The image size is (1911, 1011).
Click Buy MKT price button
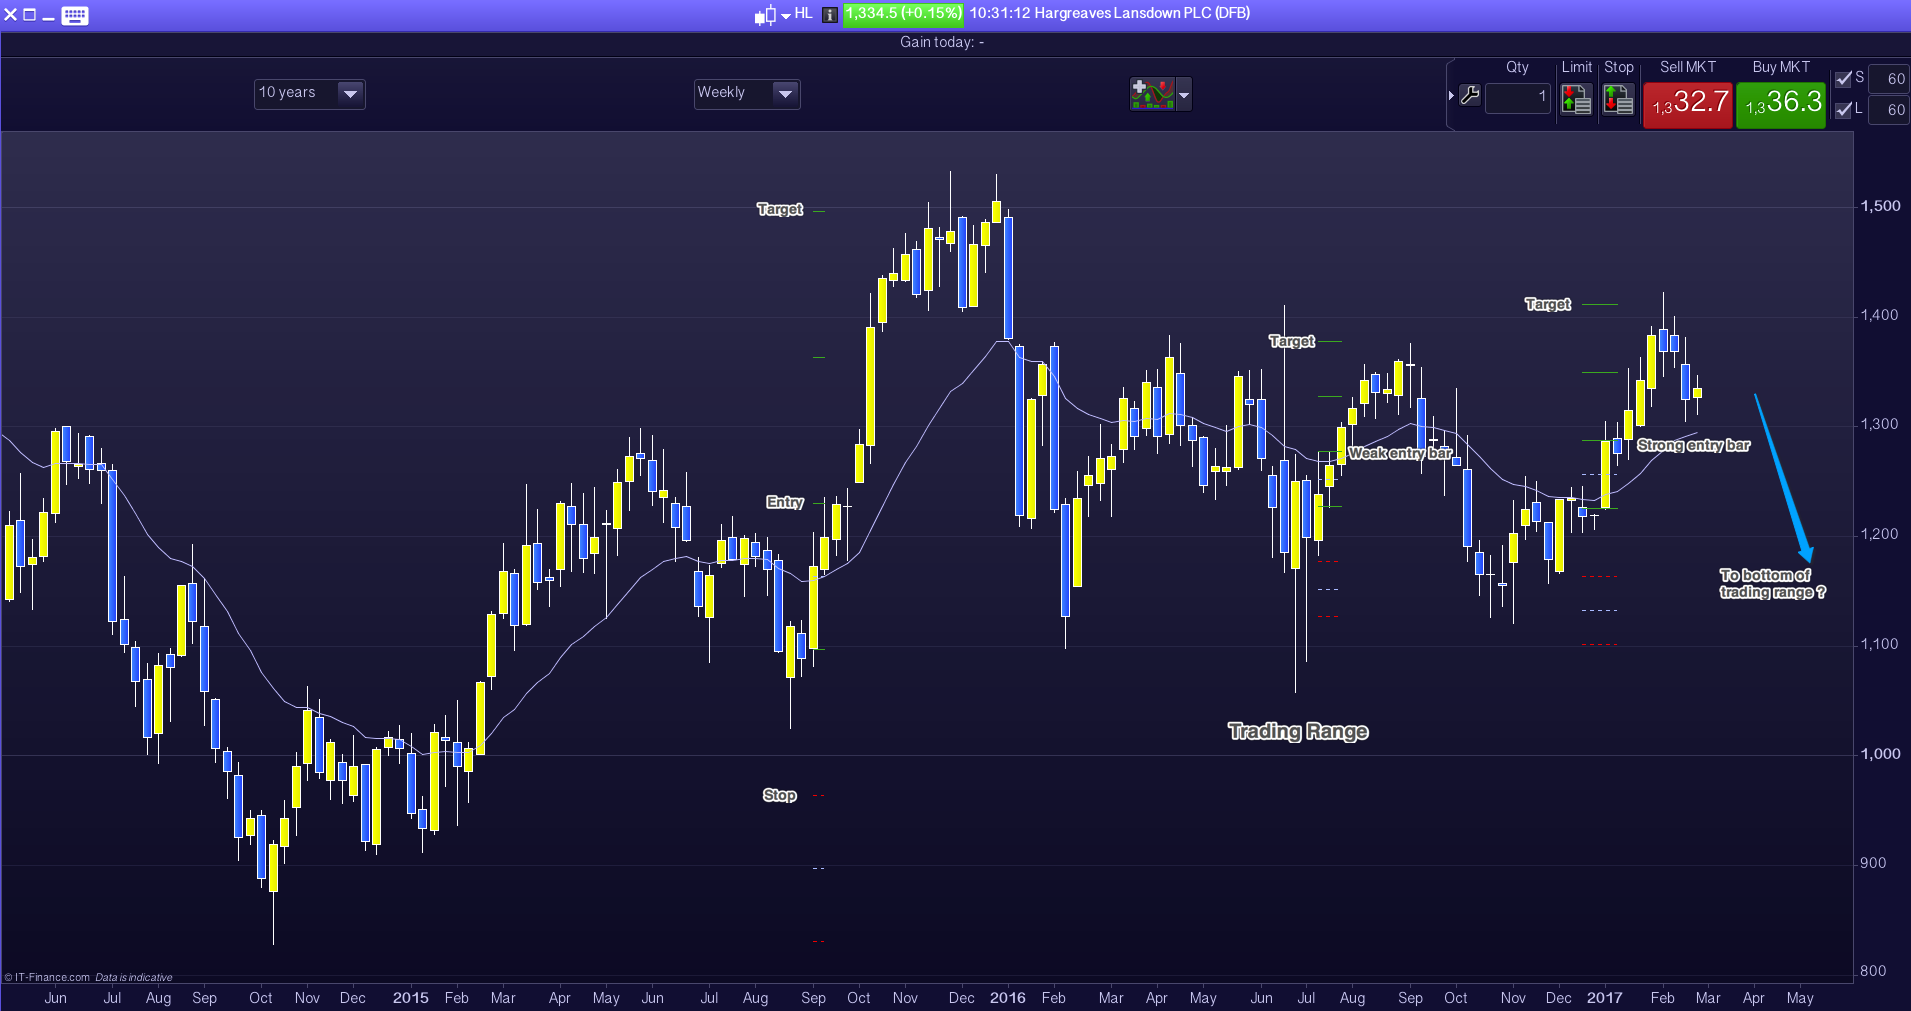pyautogui.click(x=1781, y=104)
